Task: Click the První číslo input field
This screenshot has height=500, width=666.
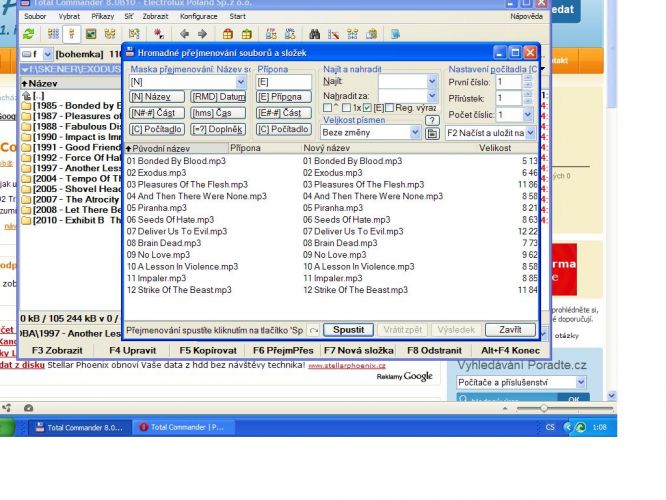Action: point(509,82)
